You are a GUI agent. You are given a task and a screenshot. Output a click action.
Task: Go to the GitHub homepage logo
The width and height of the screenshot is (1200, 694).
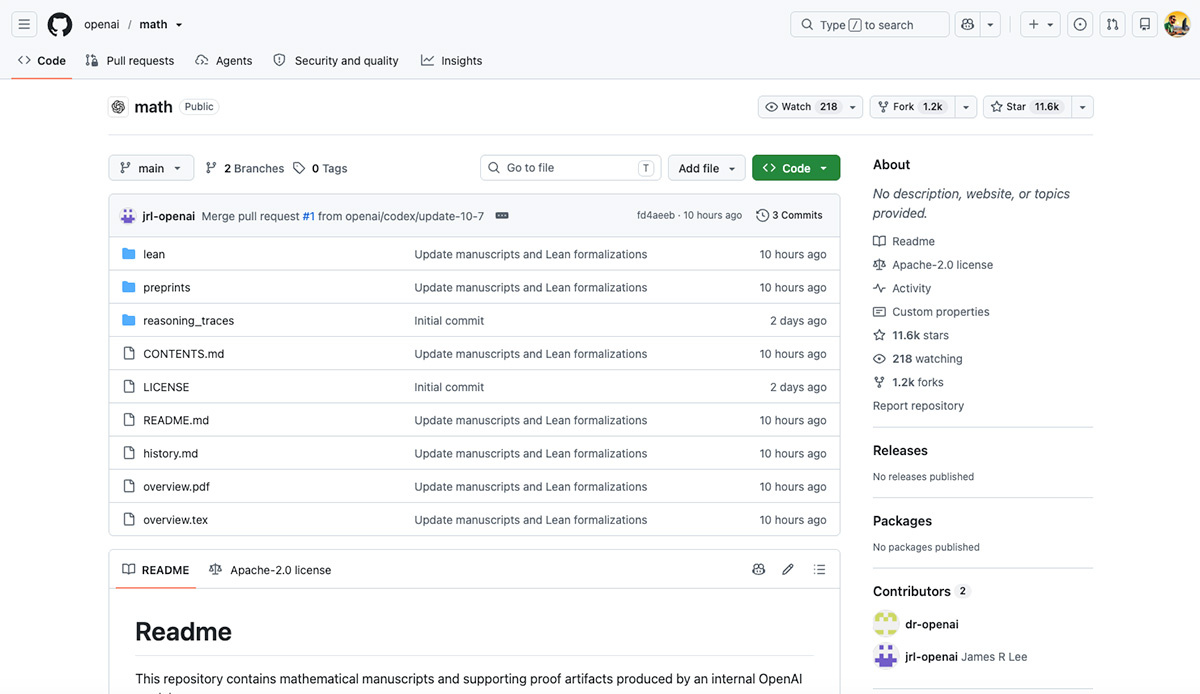pos(60,24)
